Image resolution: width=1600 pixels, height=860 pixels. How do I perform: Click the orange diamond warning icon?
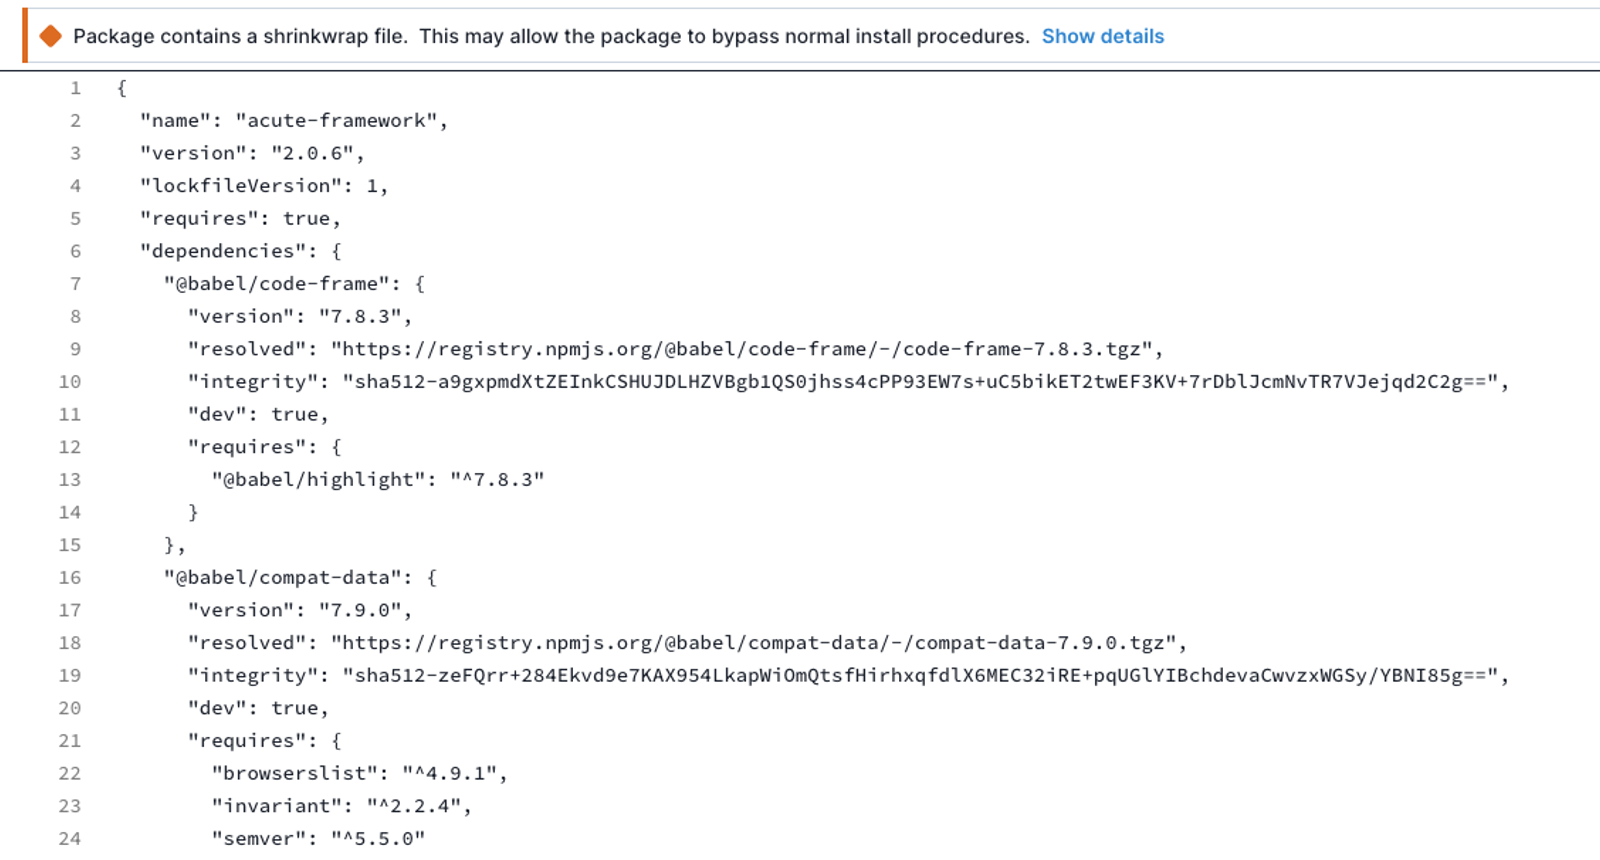pos(50,37)
